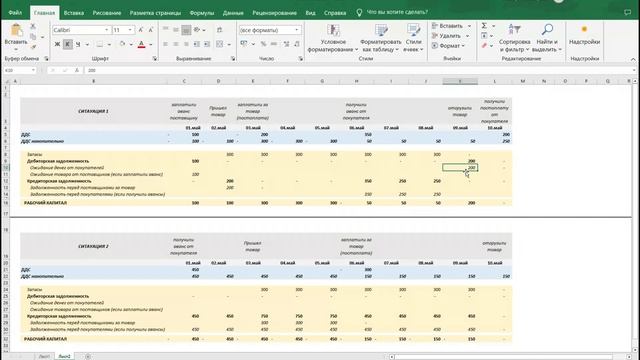Switch to the Разметка страницы tab
Screen dimensions: 640x360
[x=155, y=13]
